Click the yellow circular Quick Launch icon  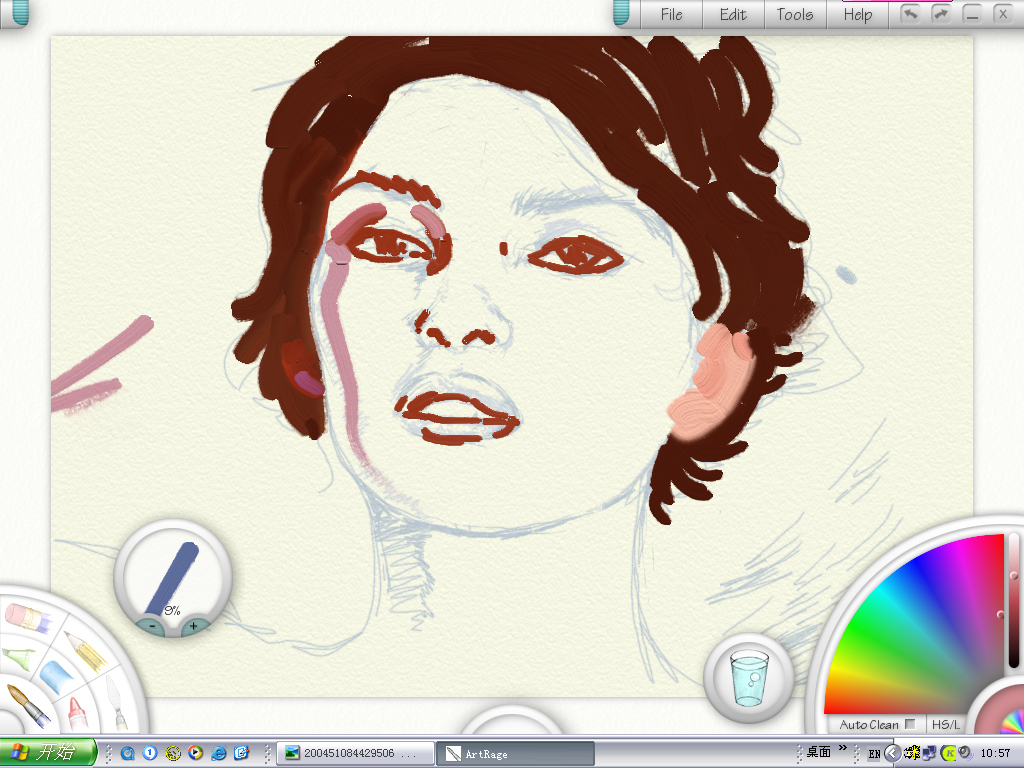click(x=173, y=753)
